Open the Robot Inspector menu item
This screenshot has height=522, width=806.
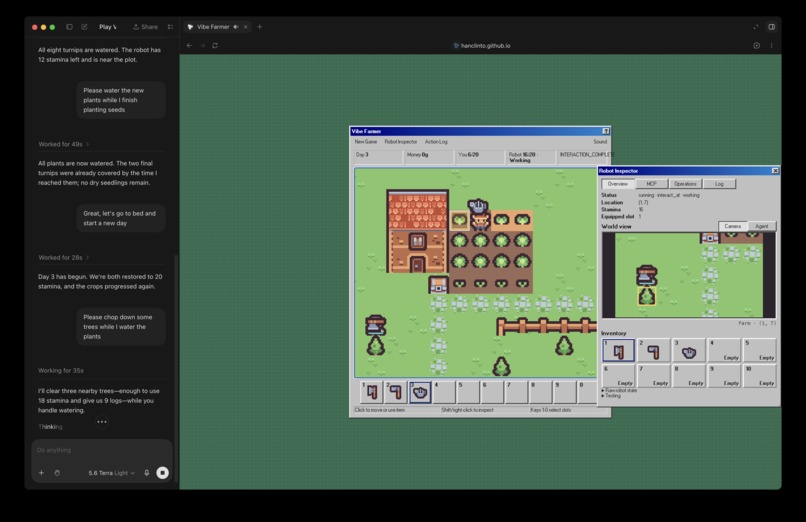click(401, 141)
